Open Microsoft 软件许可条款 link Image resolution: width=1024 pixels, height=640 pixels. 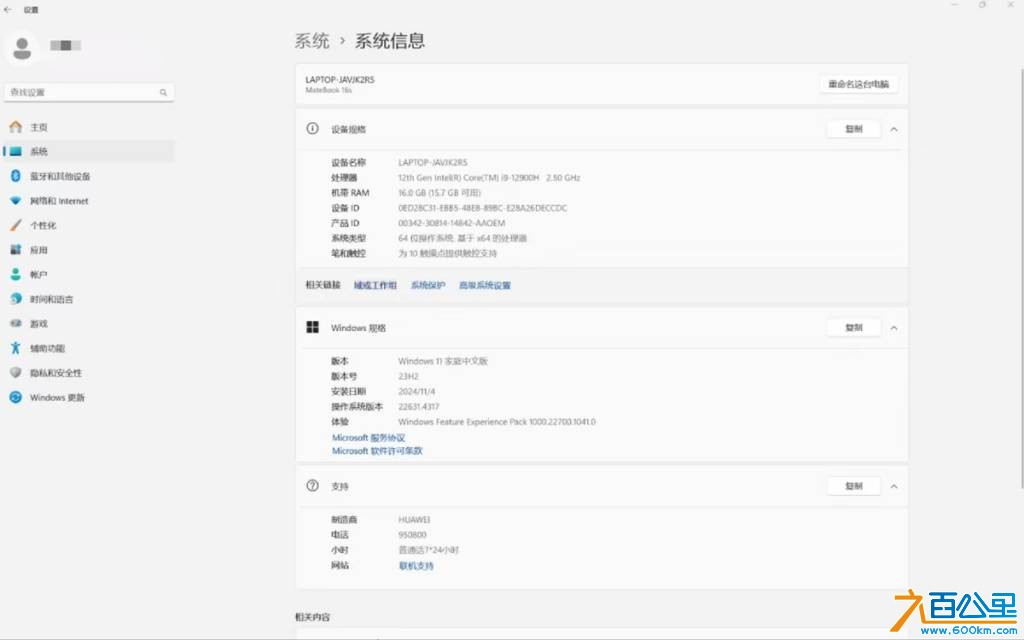(377, 451)
